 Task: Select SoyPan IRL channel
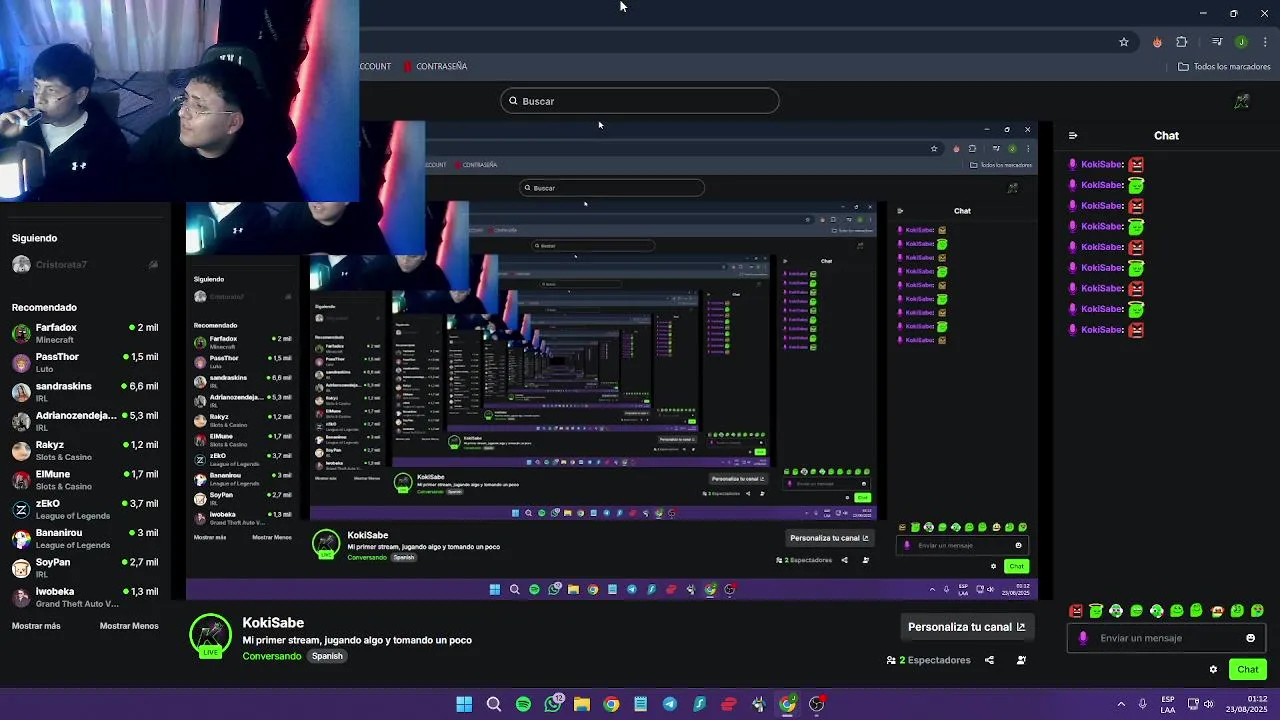[x=85, y=568]
